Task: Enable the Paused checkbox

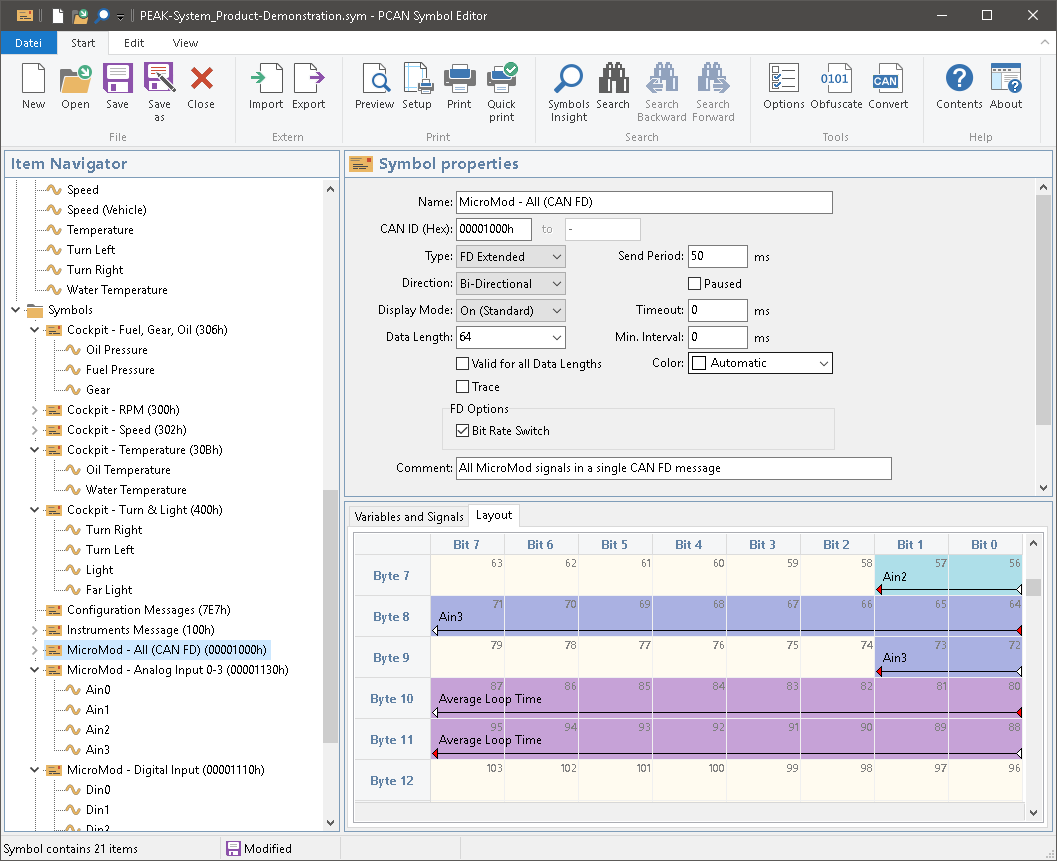Action: click(695, 284)
